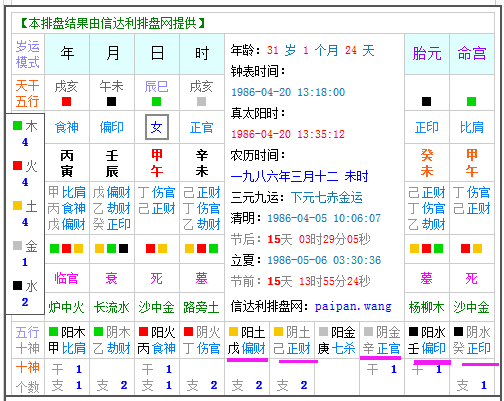This screenshot has width=504, height=401.
Task: Select the 丙寅 year pillar
Action: point(67,163)
